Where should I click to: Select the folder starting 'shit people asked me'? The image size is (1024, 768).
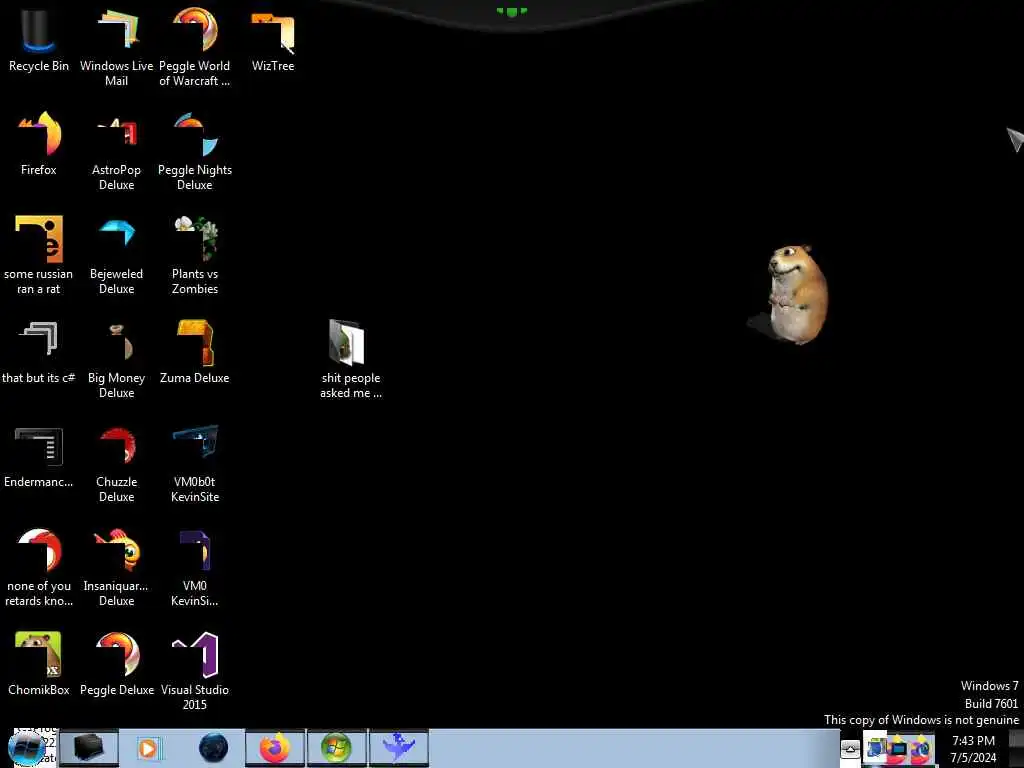[x=351, y=359]
